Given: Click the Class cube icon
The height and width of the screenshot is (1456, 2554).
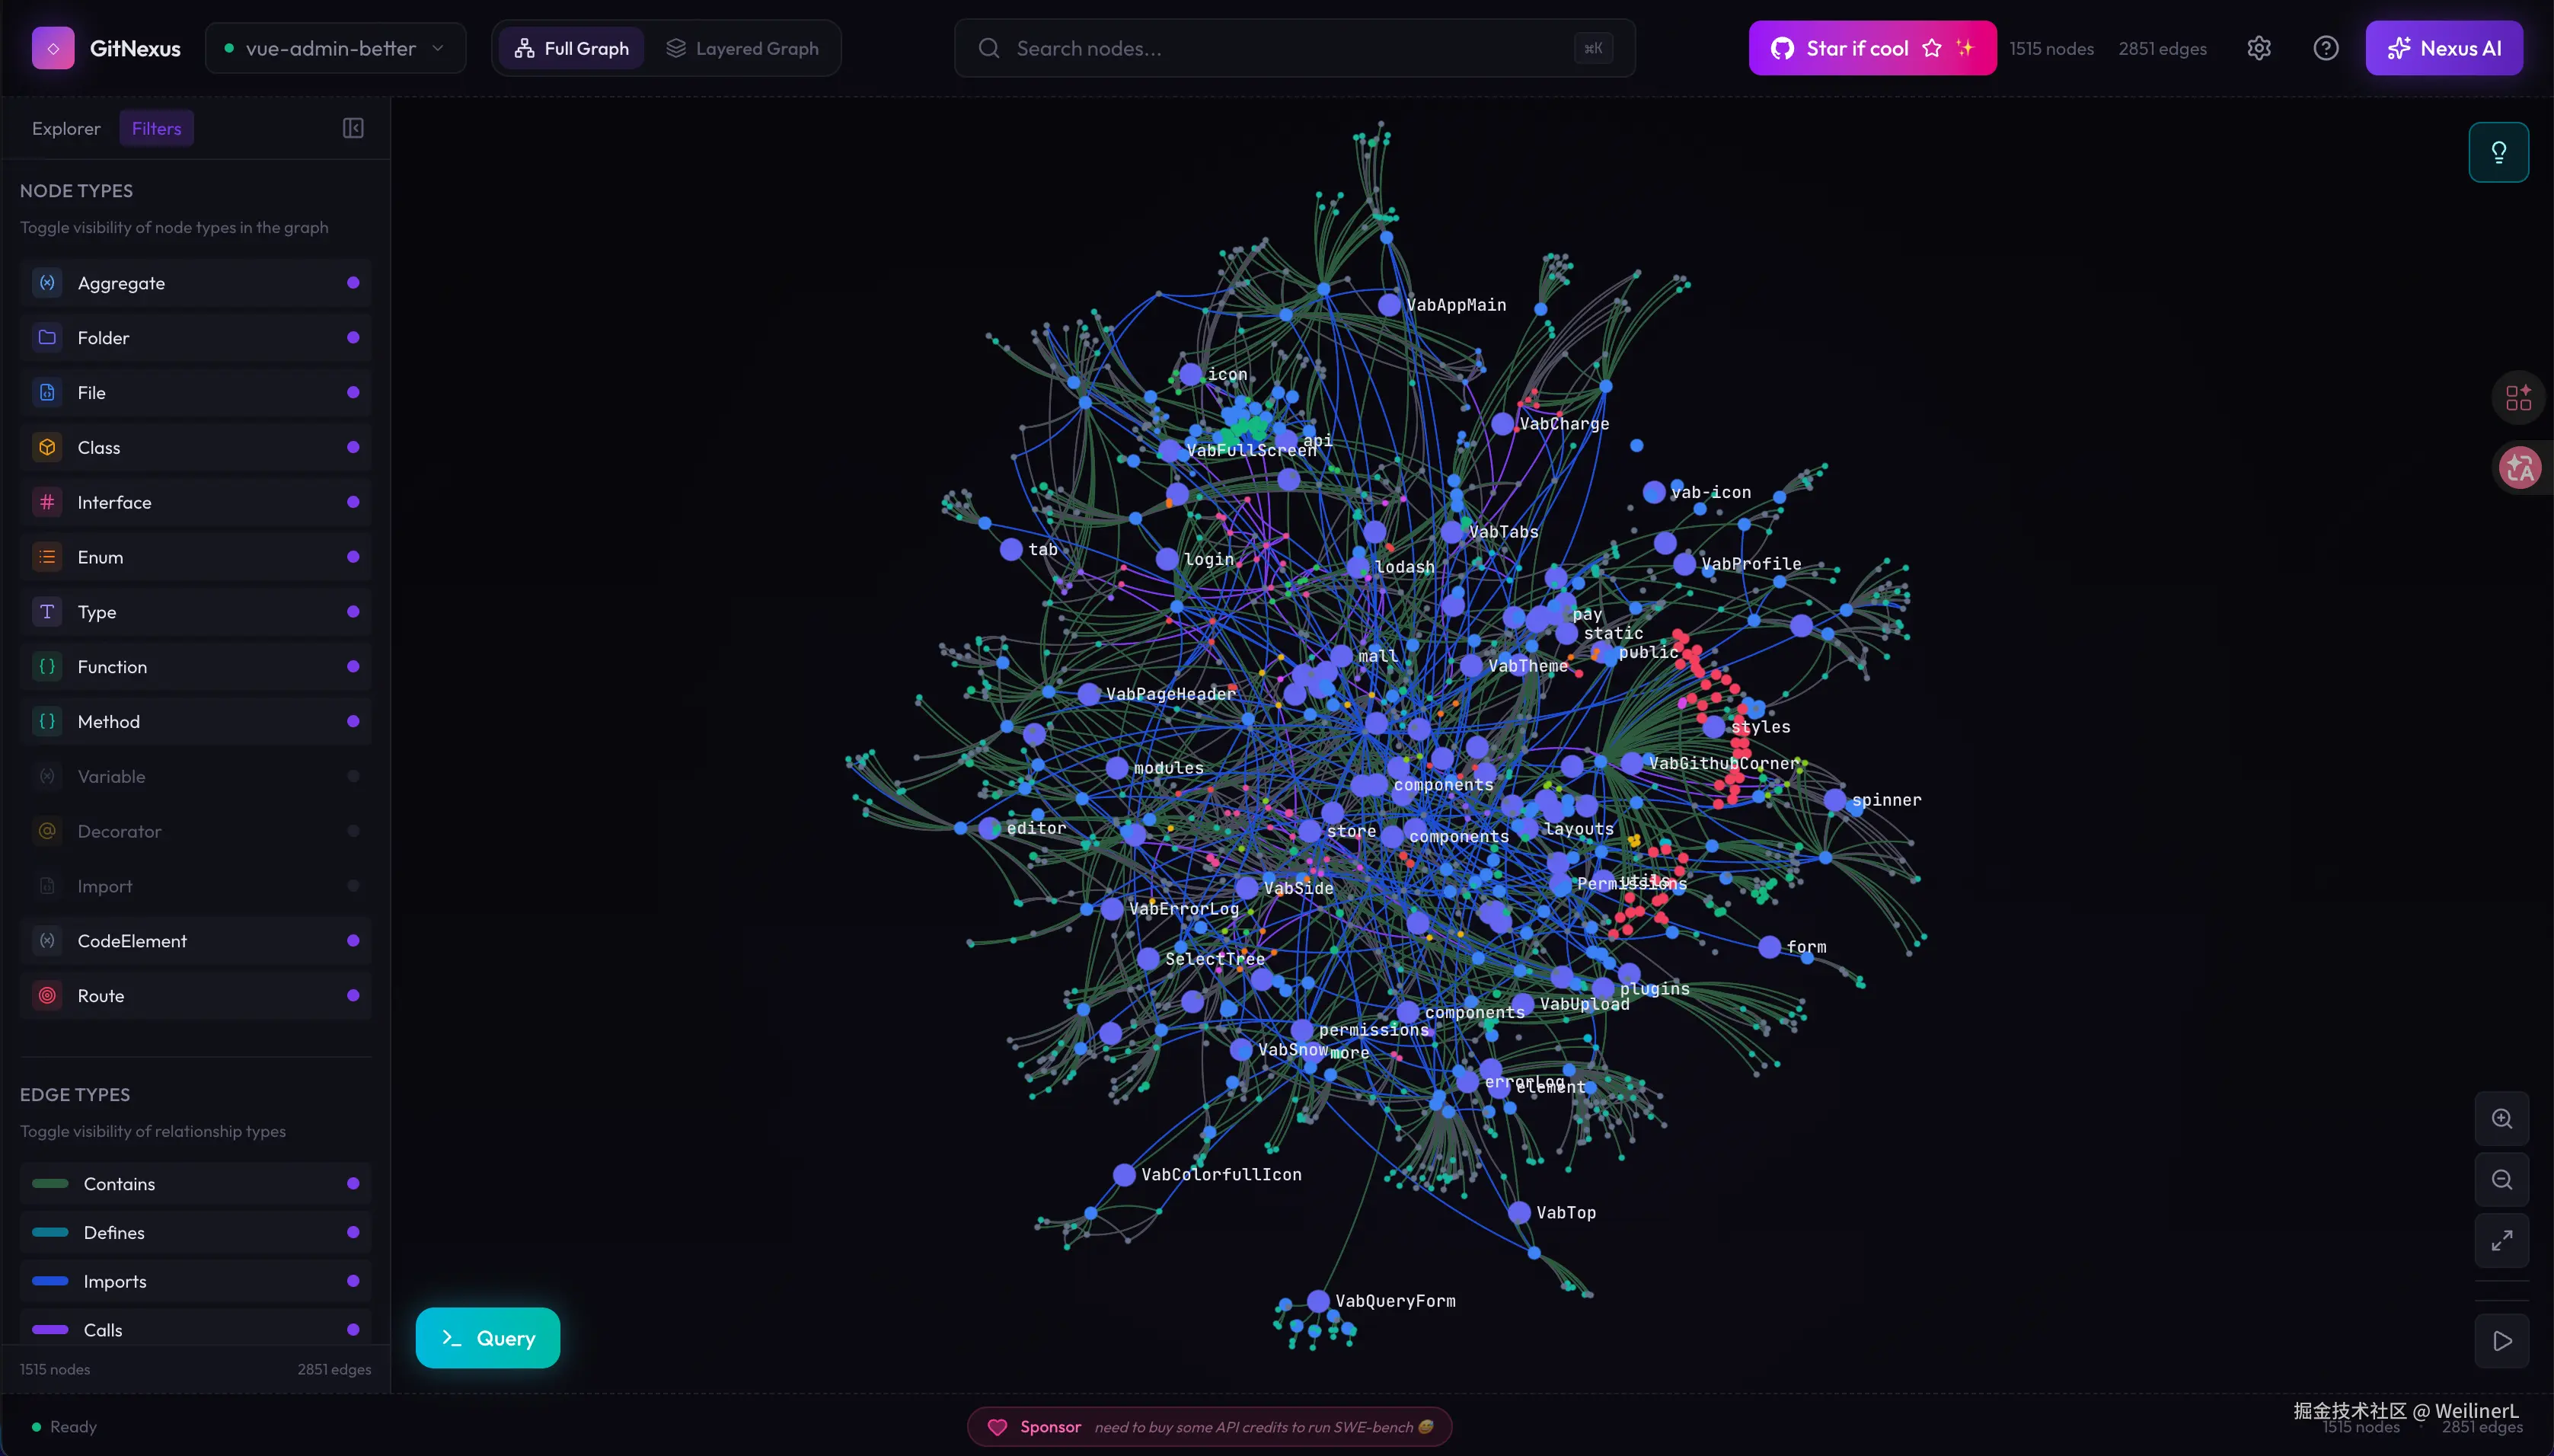Looking at the screenshot, I should (x=47, y=447).
